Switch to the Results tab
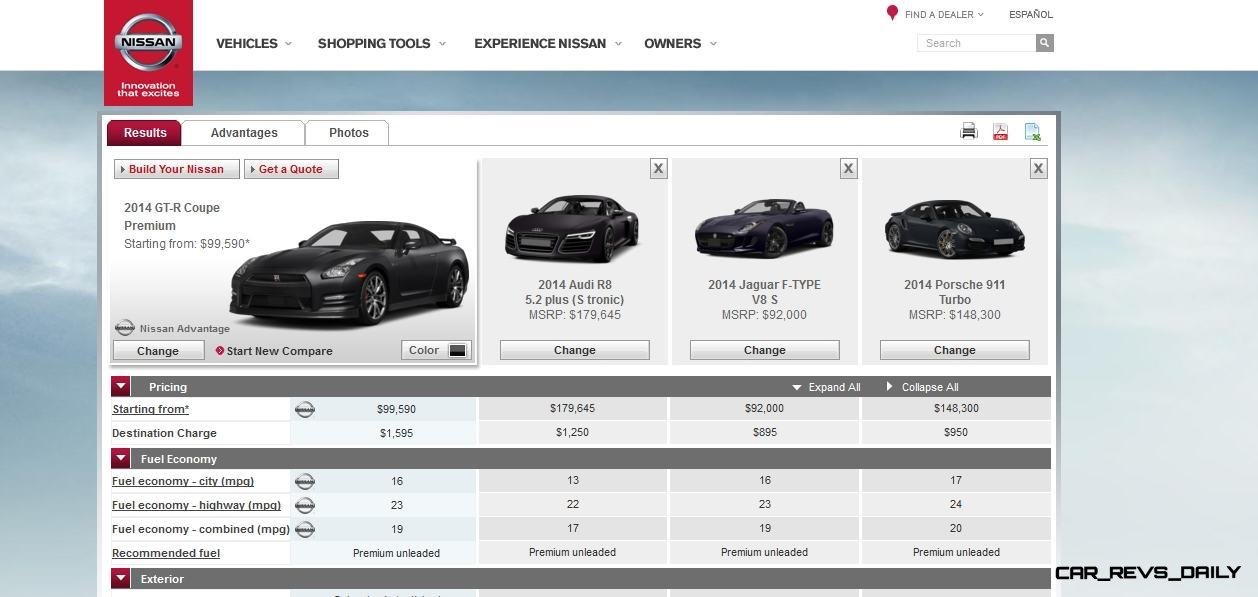 [145, 133]
